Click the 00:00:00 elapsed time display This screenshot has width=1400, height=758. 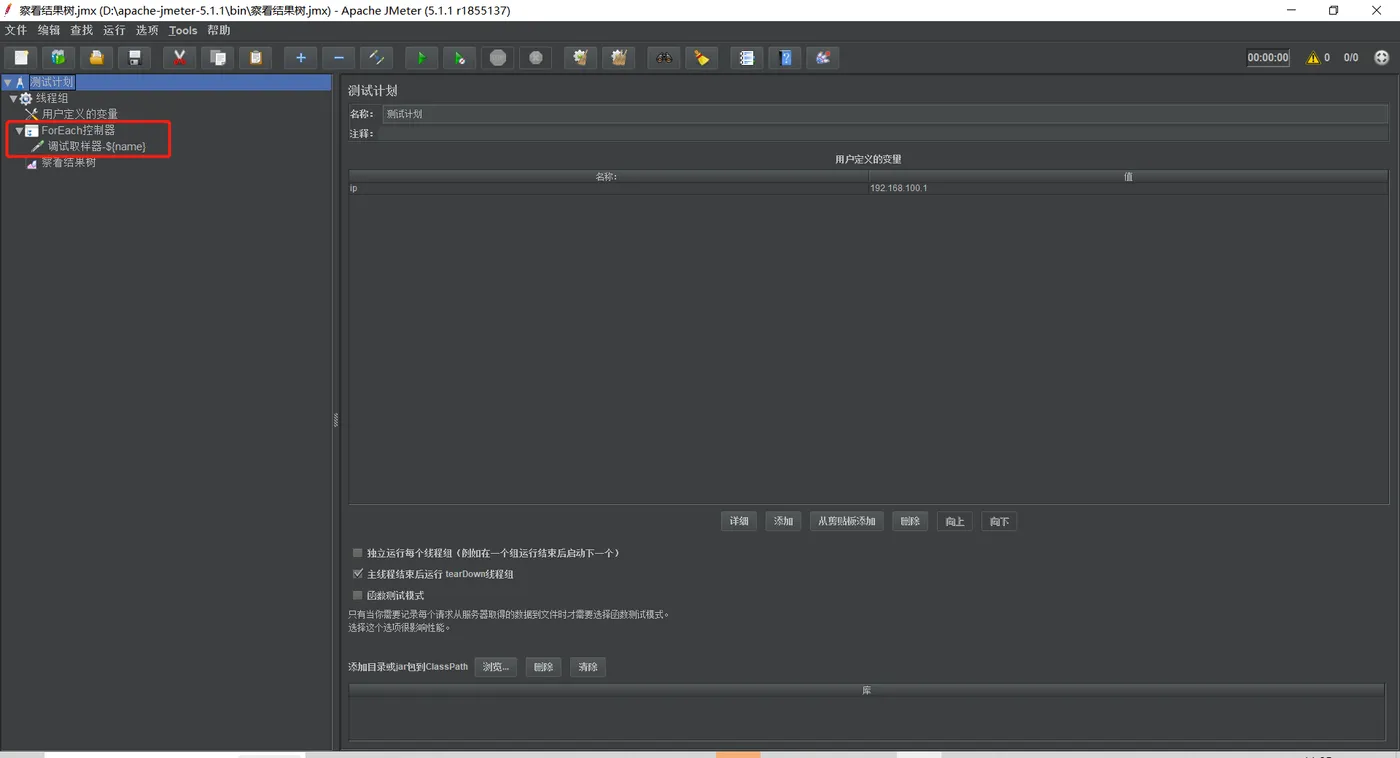pos(1268,58)
